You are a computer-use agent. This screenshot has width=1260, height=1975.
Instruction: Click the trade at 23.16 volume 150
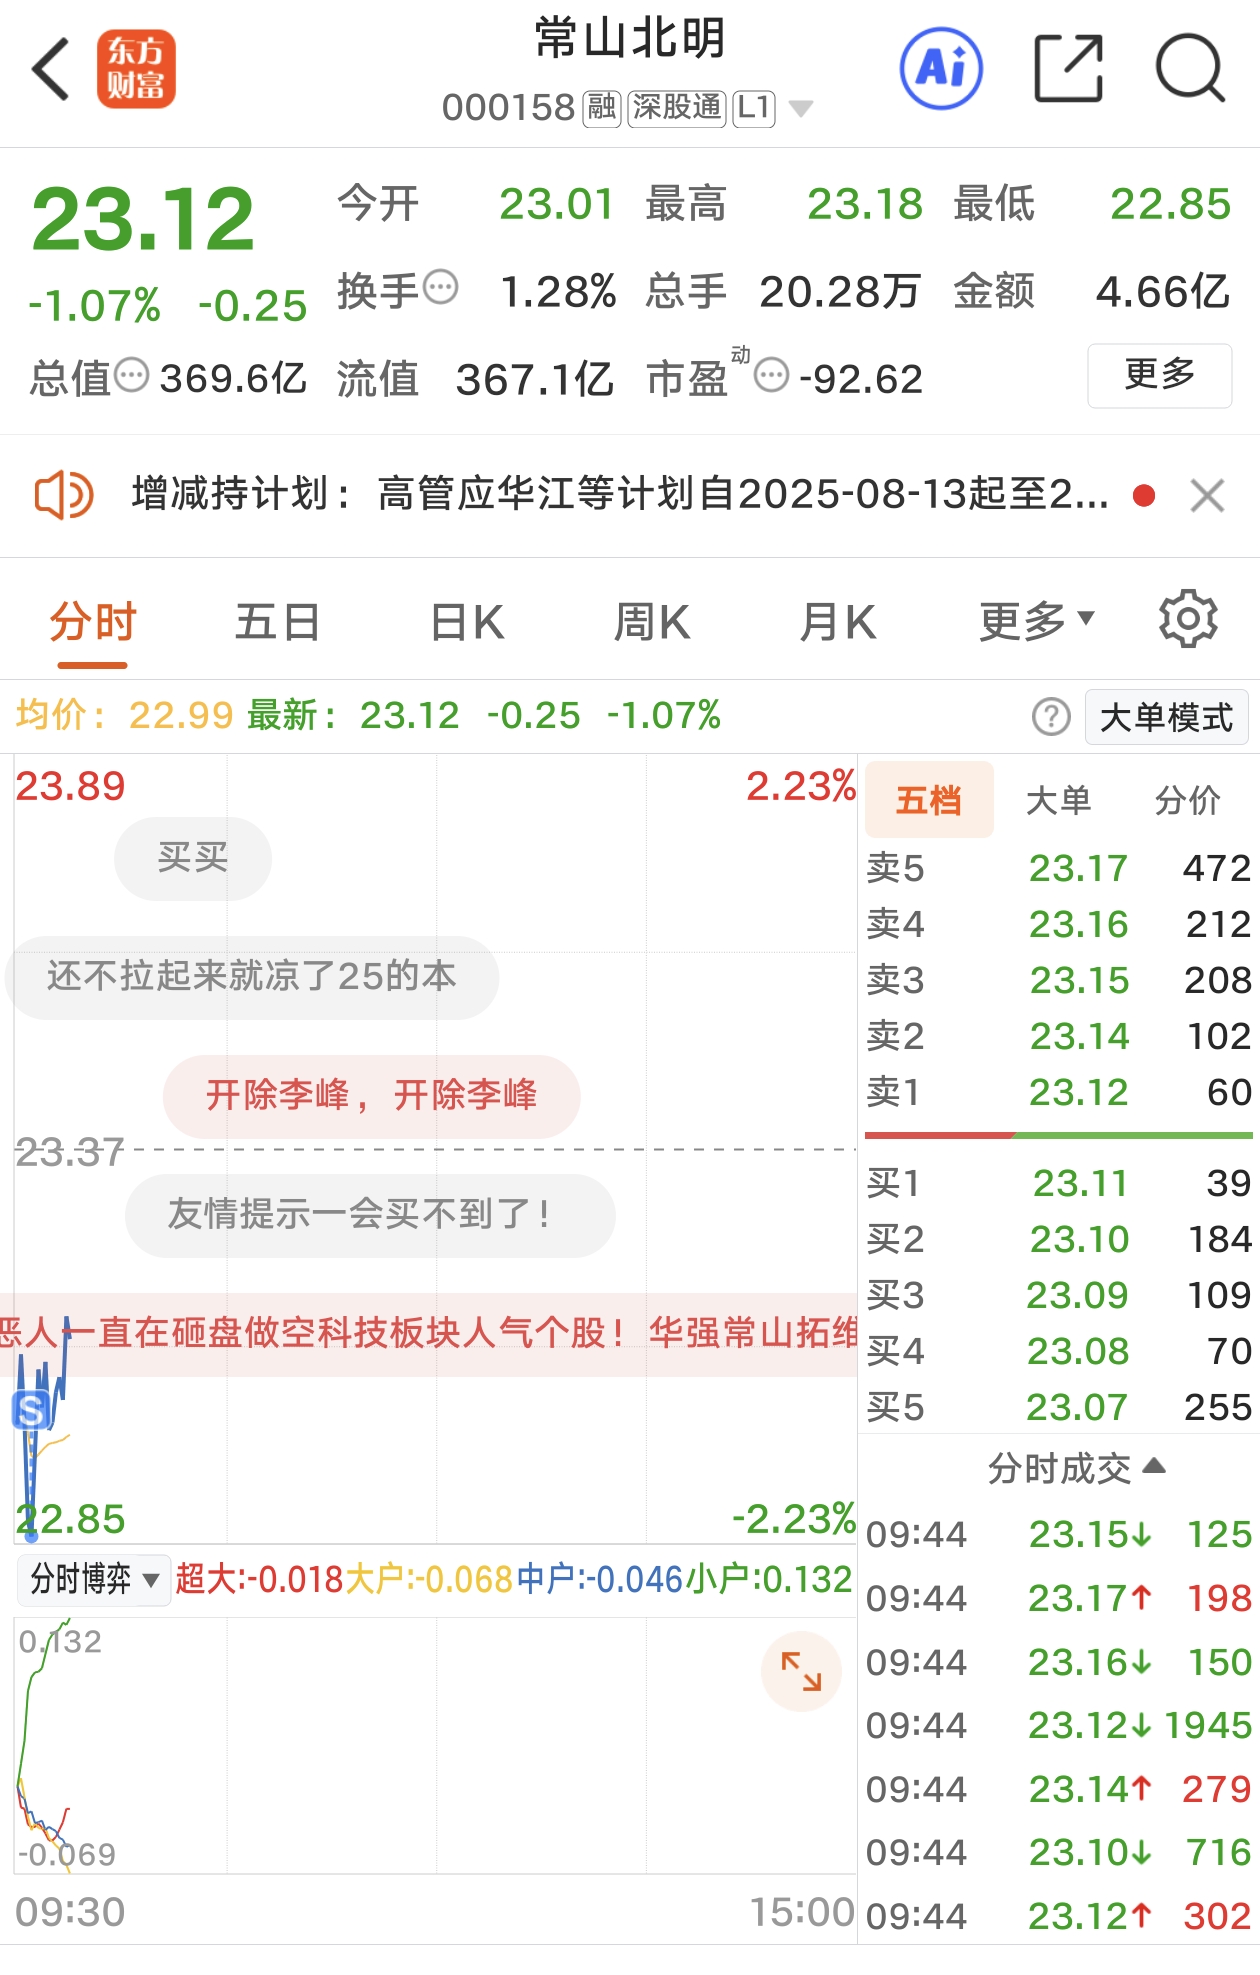coord(1058,1662)
